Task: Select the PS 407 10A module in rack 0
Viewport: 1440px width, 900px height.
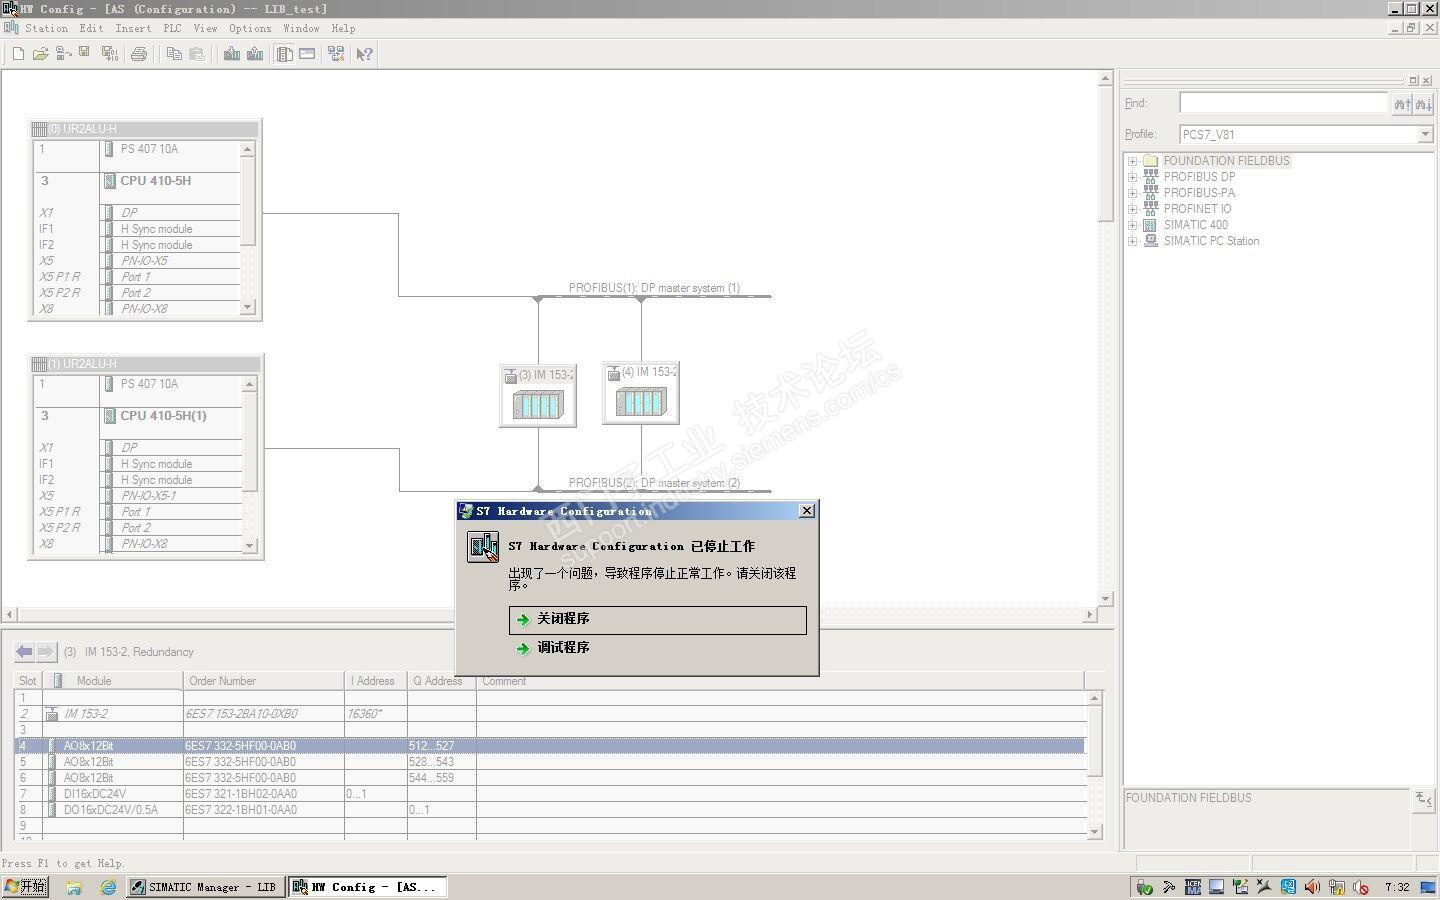Action: pyautogui.click(x=149, y=149)
